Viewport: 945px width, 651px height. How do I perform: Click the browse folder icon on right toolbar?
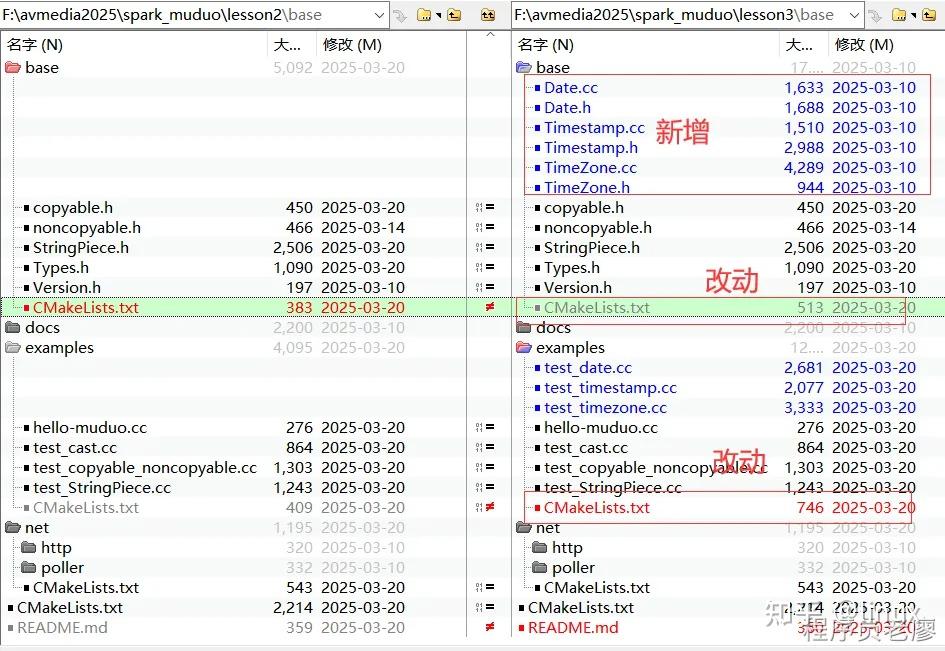(x=899, y=14)
